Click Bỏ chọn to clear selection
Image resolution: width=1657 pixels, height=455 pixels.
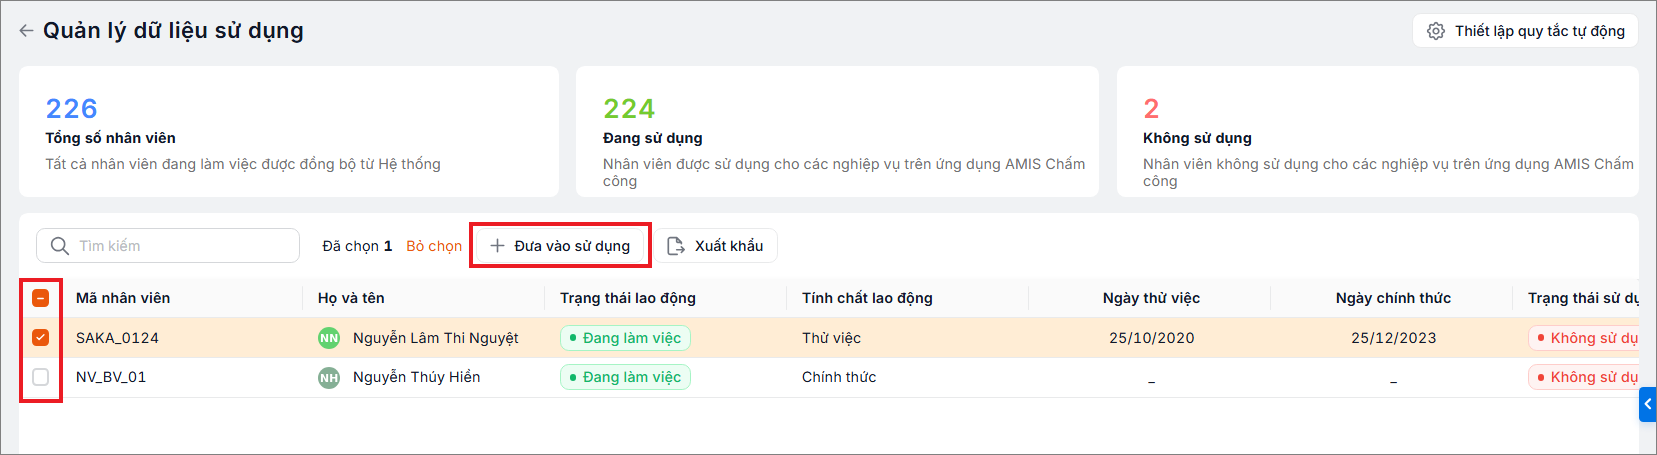(434, 246)
